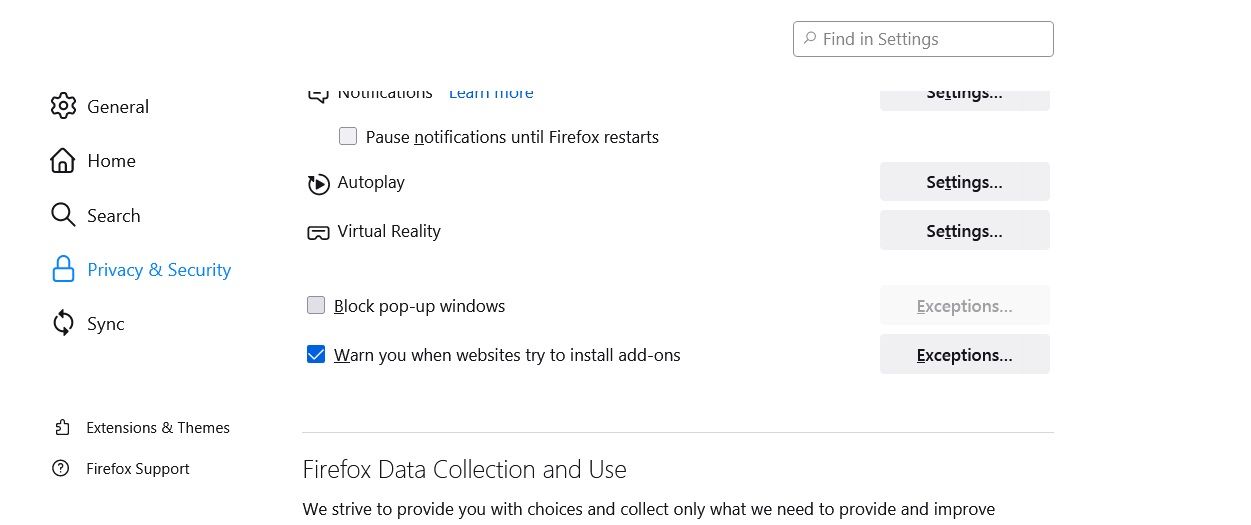Image resolution: width=1251 pixels, height=525 pixels.
Task: Toggle the Block pop-up windows checkbox
Action: coord(316,305)
